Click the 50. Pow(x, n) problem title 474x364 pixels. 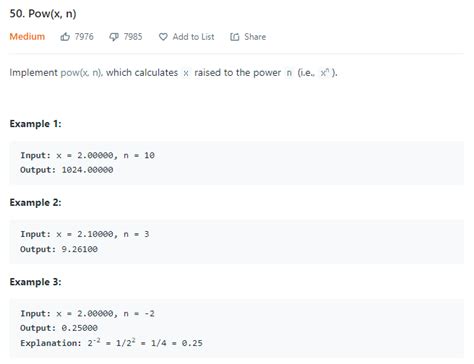[x=43, y=14]
